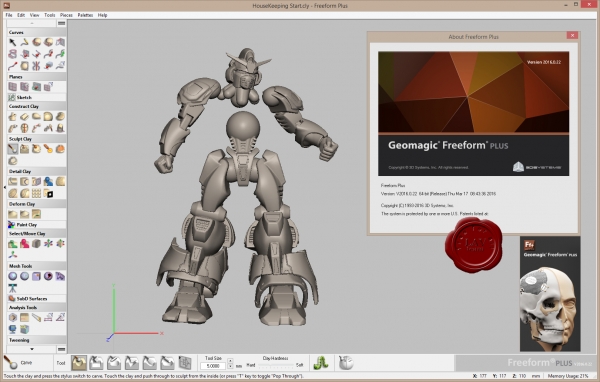Pick the gray cube icon in Select/Move Clay
The image size is (600, 382).
tap(36, 243)
